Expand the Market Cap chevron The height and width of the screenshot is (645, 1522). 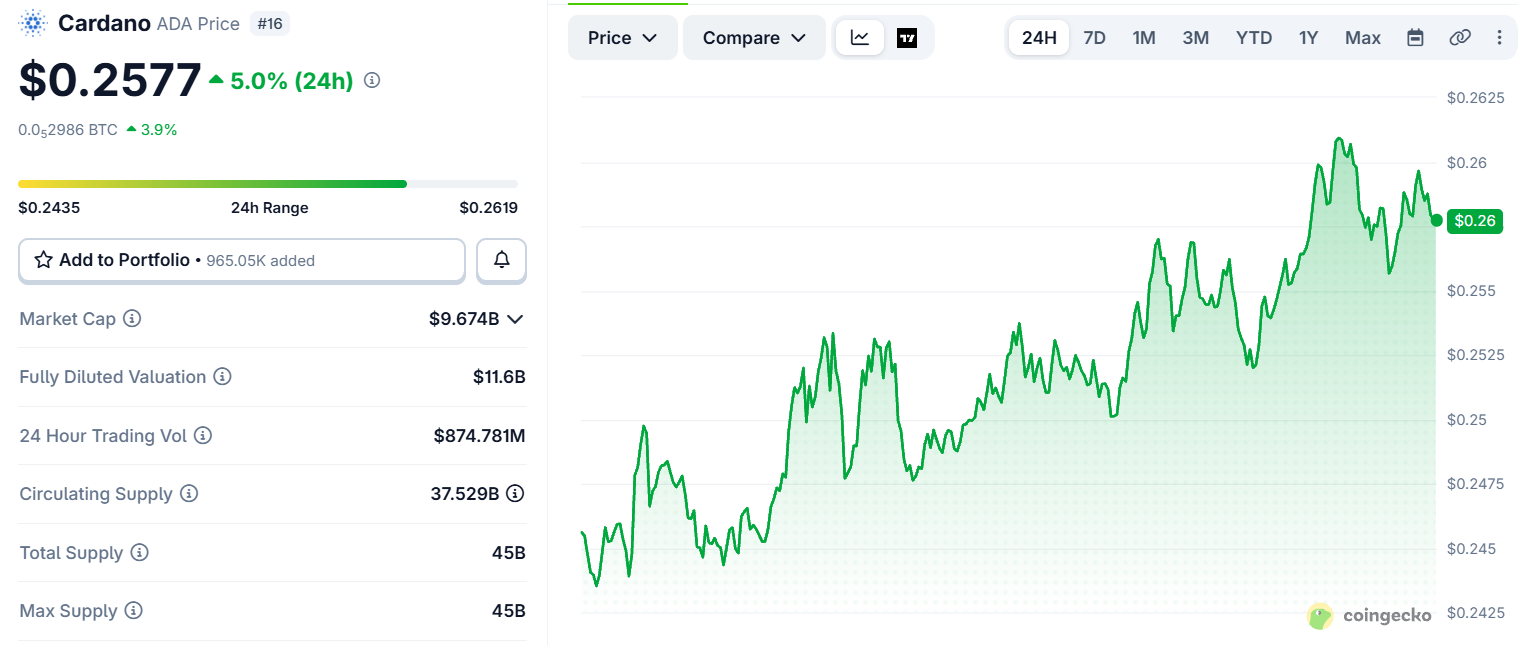click(x=515, y=319)
